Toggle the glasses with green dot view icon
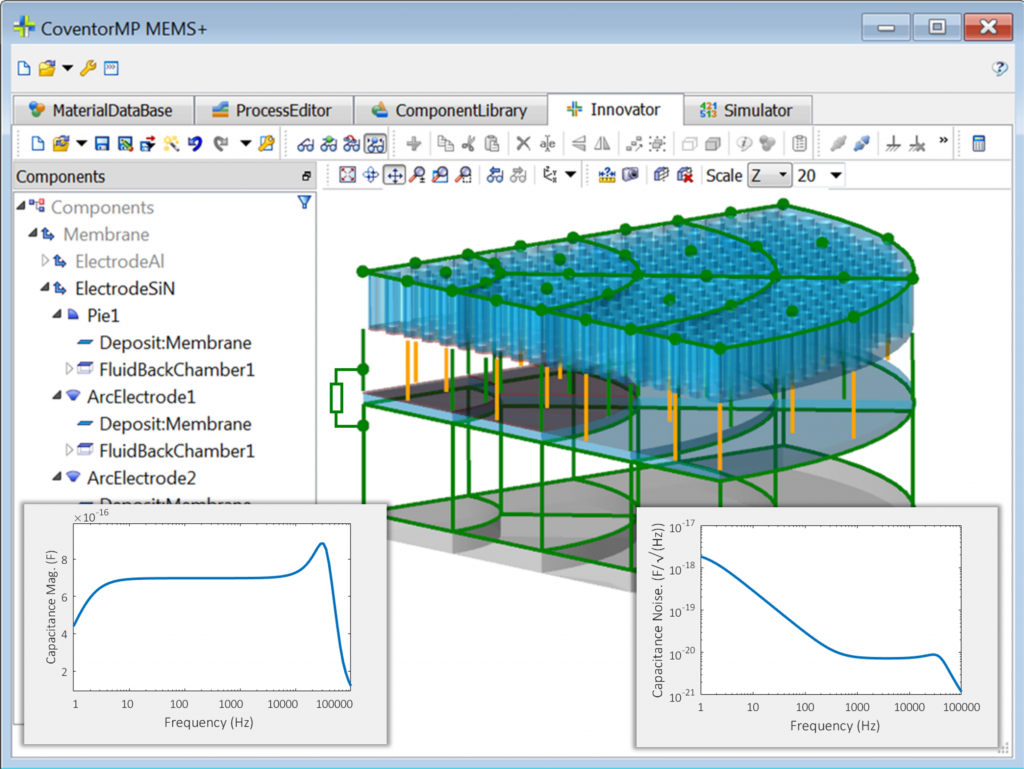Viewport: 1024px width, 769px height. click(x=328, y=144)
